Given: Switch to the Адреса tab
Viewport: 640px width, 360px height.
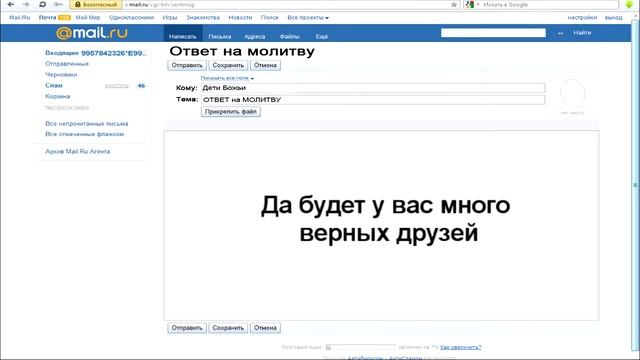Looking at the screenshot, I should click(x=255, y=36).
